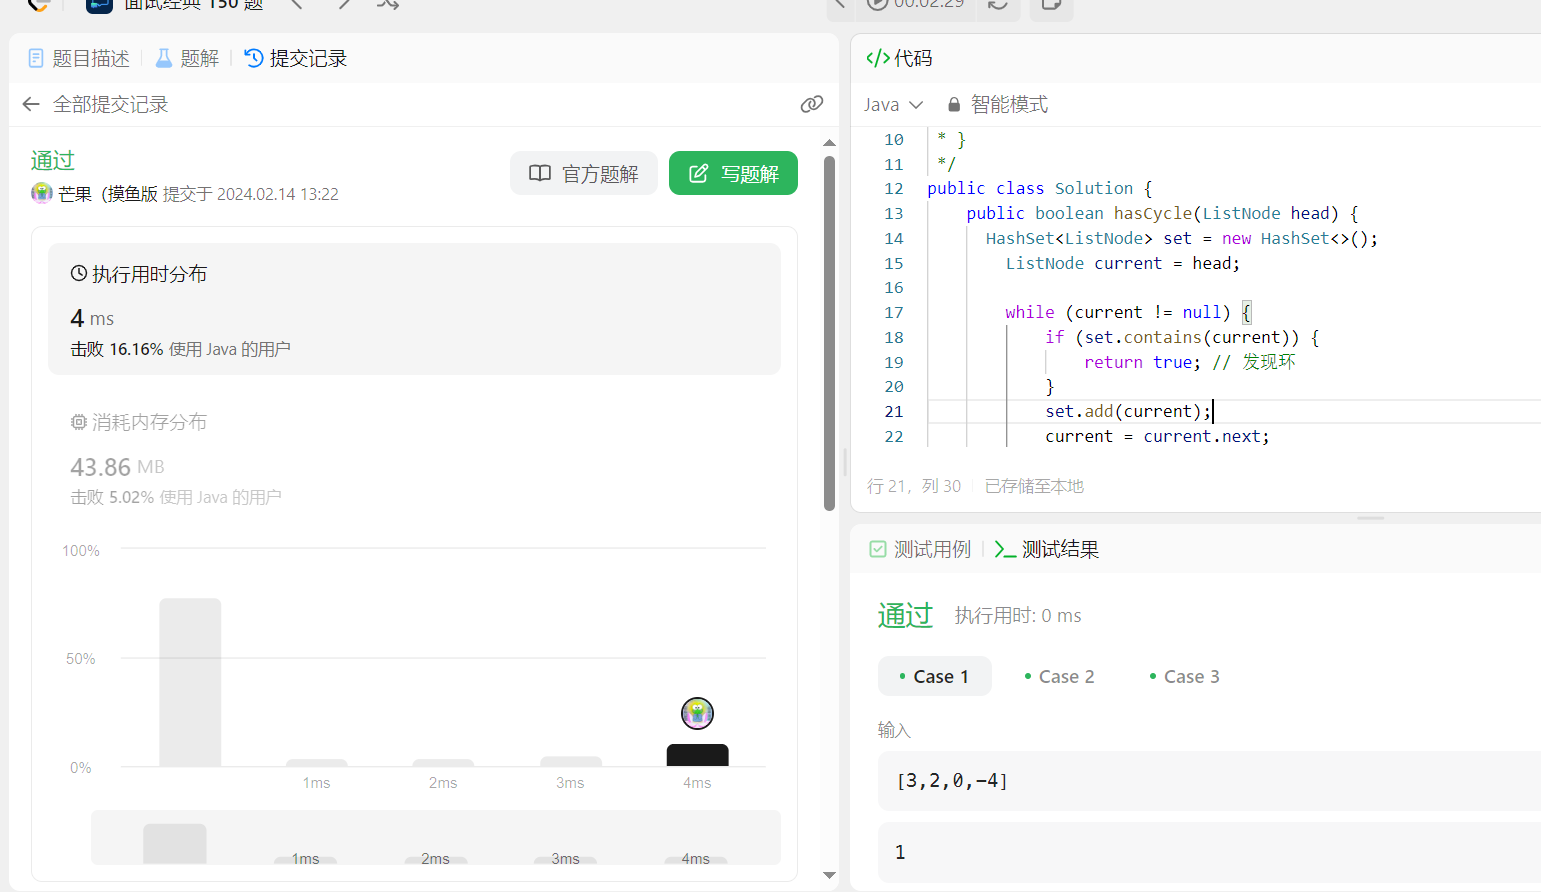Click the 通过 status in submission panel
The height and width of the screenshot is (892, 1541).
pyautogui.click(x=53, y=160)
